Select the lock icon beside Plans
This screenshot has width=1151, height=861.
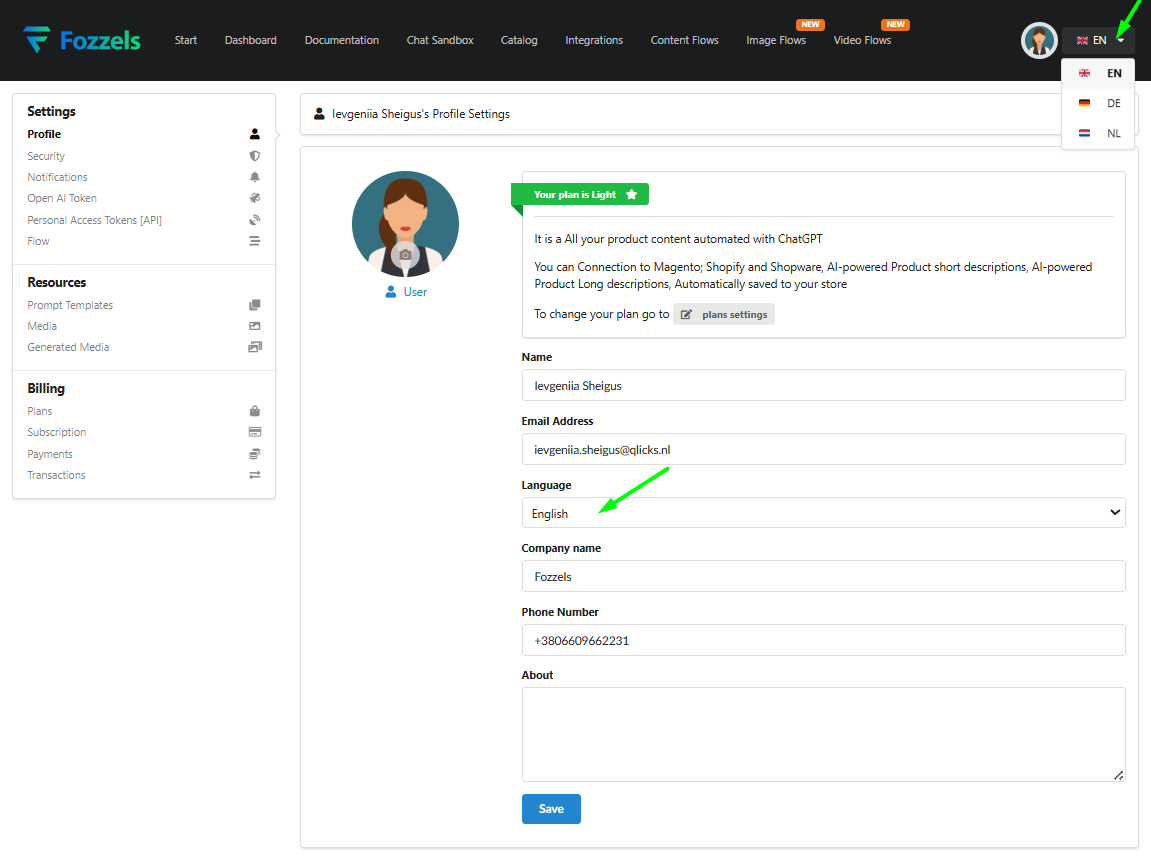255,410
